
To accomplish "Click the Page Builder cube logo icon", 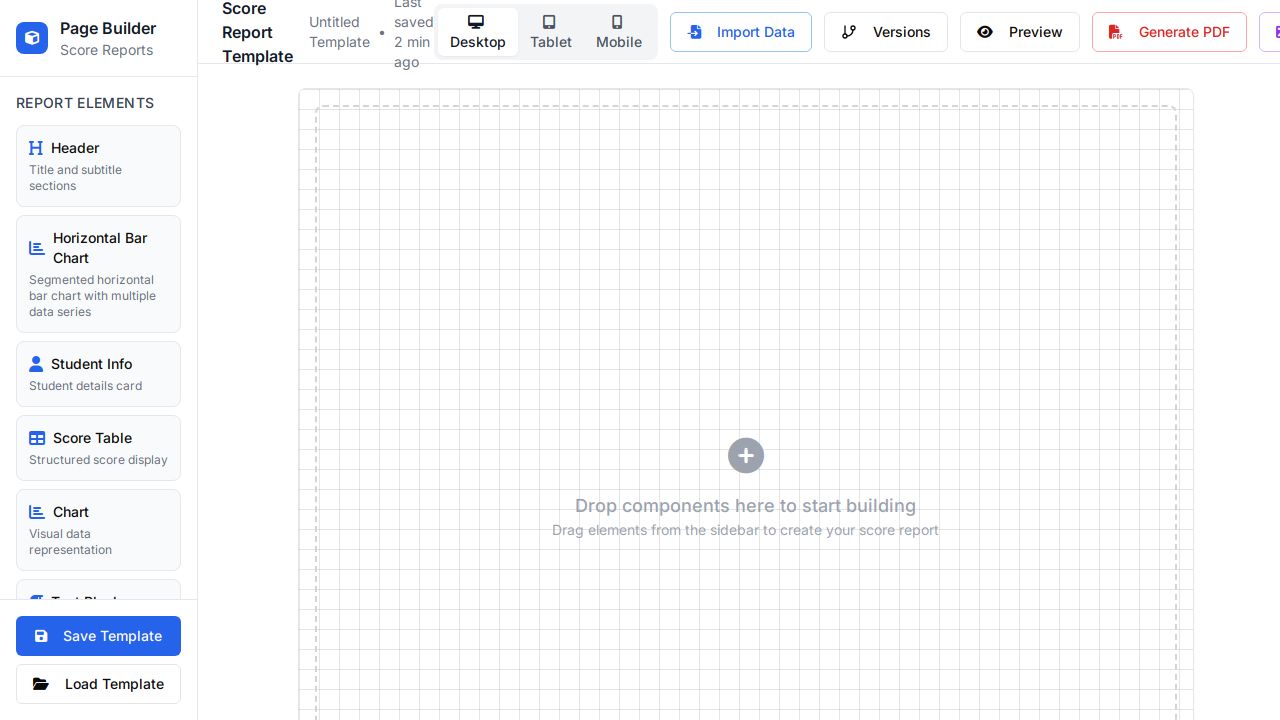I will click(32, 38).
